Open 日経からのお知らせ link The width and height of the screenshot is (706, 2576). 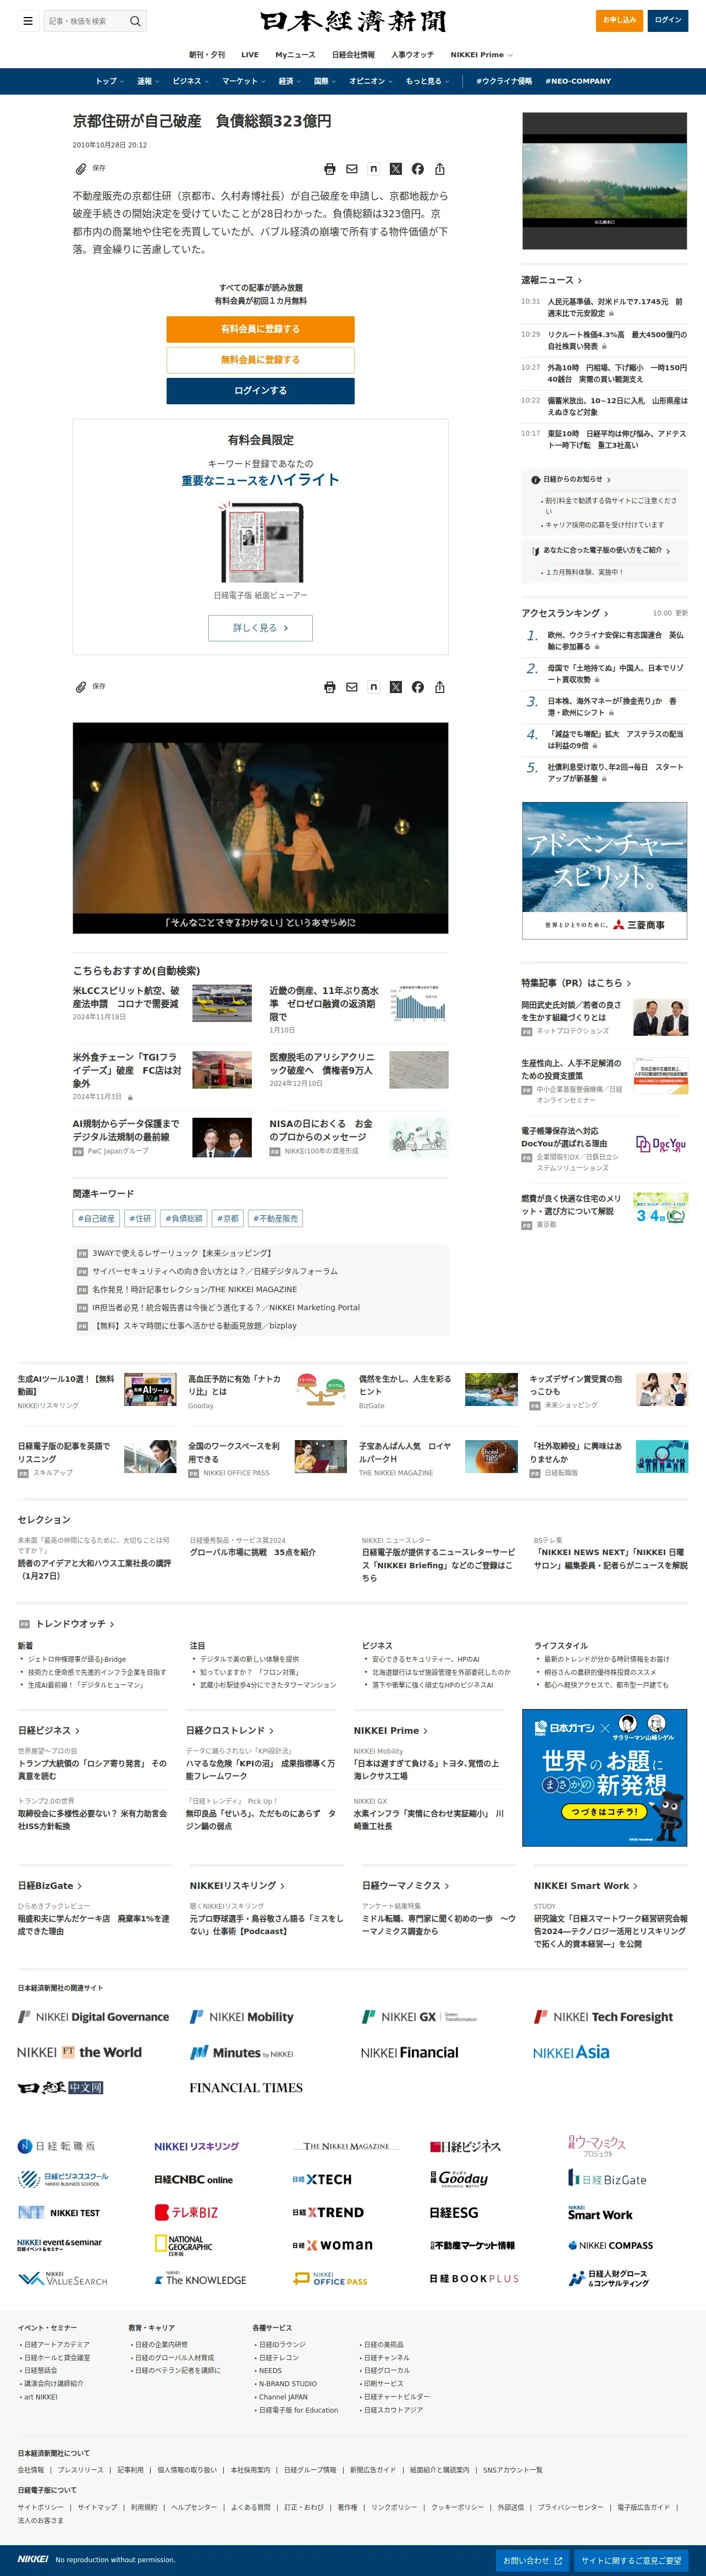[x=577, y=479]
